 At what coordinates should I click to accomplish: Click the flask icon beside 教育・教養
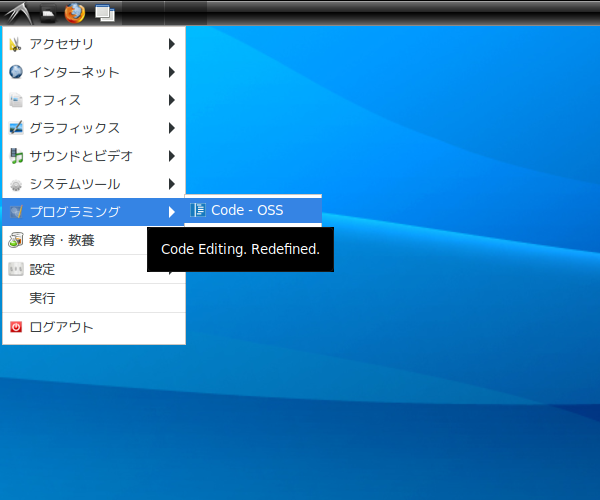16,240
